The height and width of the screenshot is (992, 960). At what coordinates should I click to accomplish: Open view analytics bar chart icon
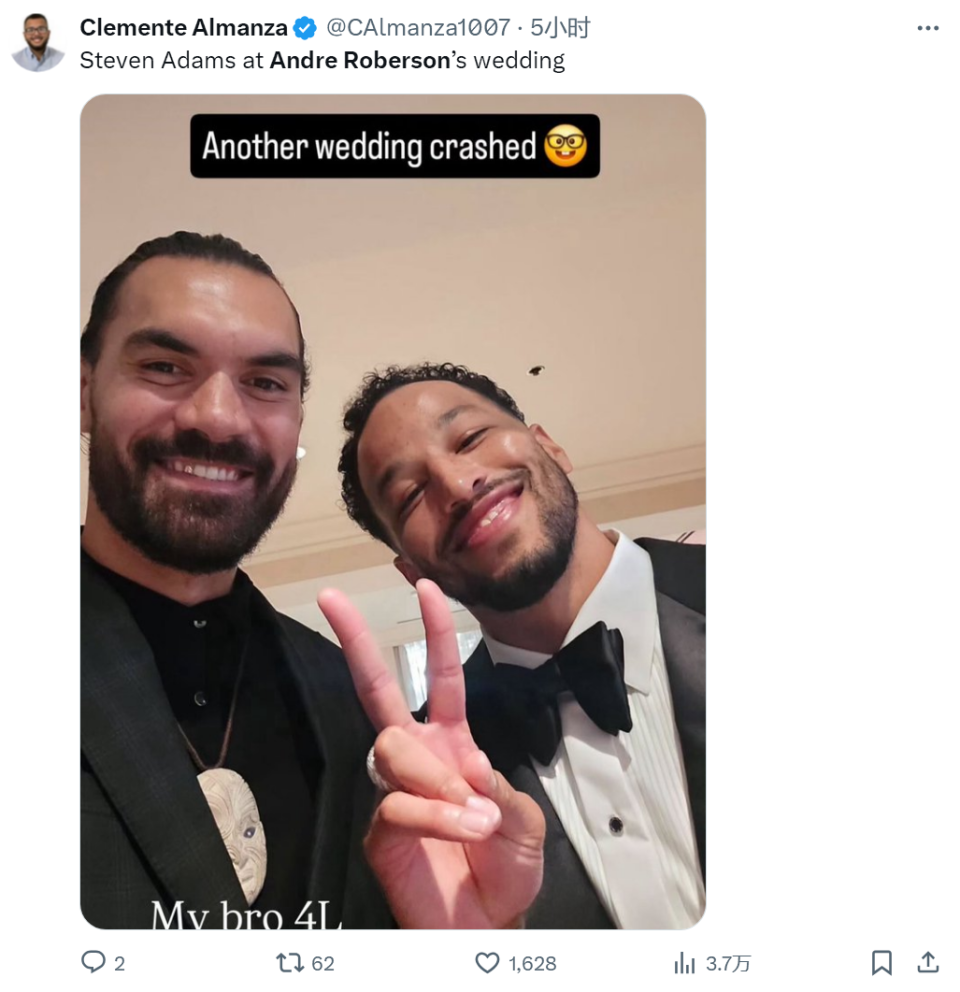(685, 962)
